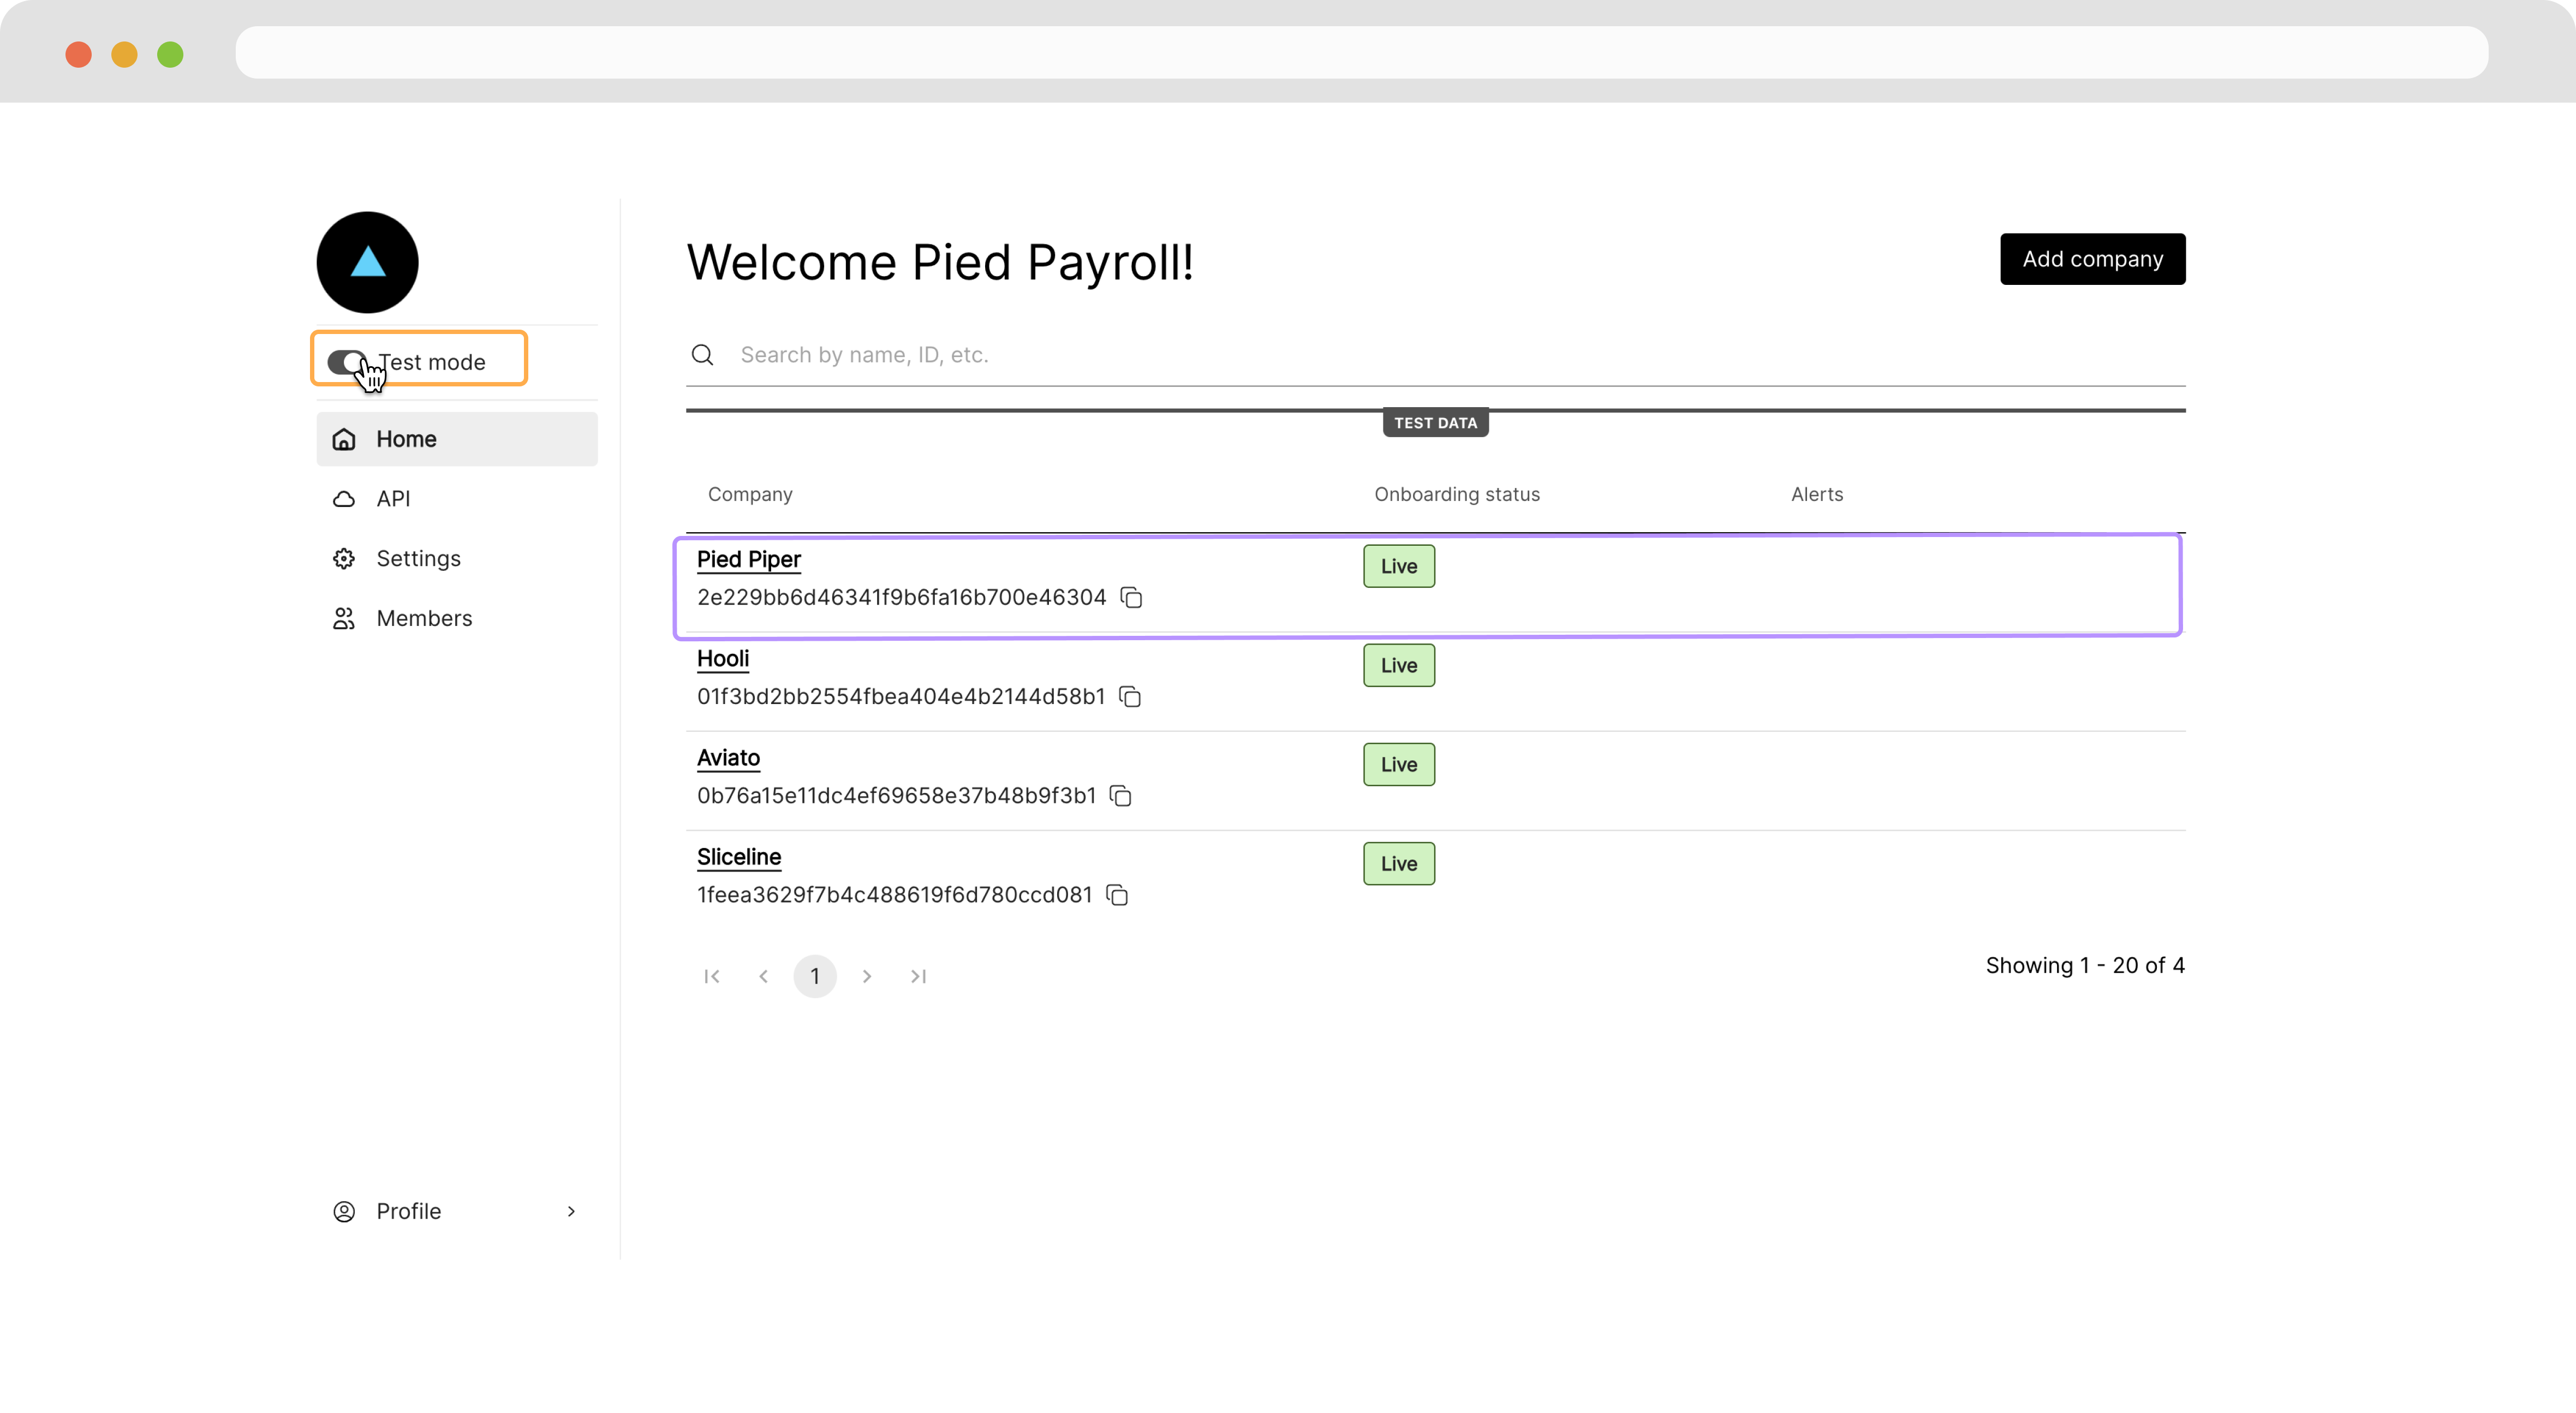
Task: Open the Sliceline company link
Action: click(738, 857)
